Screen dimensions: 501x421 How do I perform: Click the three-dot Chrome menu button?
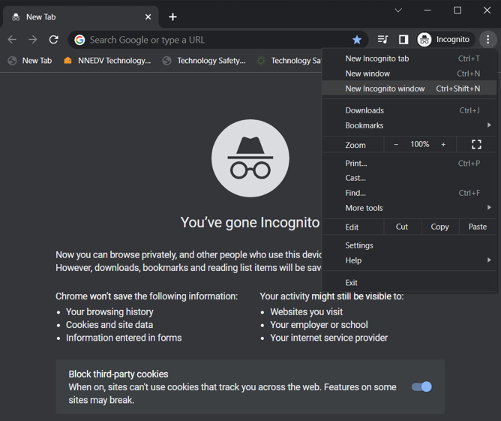(x=488, y=40)
